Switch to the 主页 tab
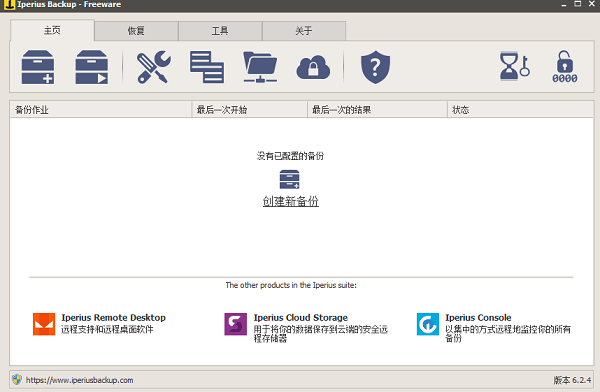 [52, 30]
